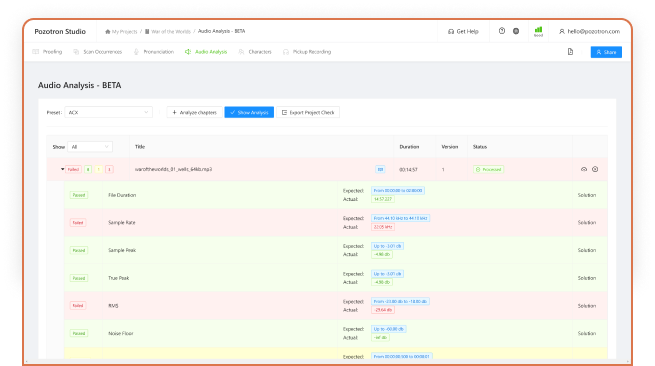This screenshot has height=366, width=655.
Task: Collapse the waroftheworlds mp3 row
Action: [x=62, y=169]
